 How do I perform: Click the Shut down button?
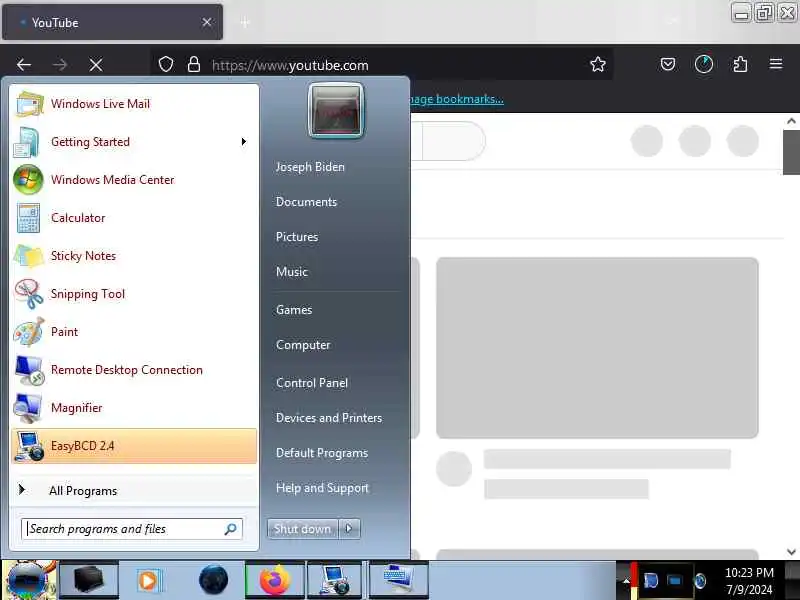(x=303, y=529)
